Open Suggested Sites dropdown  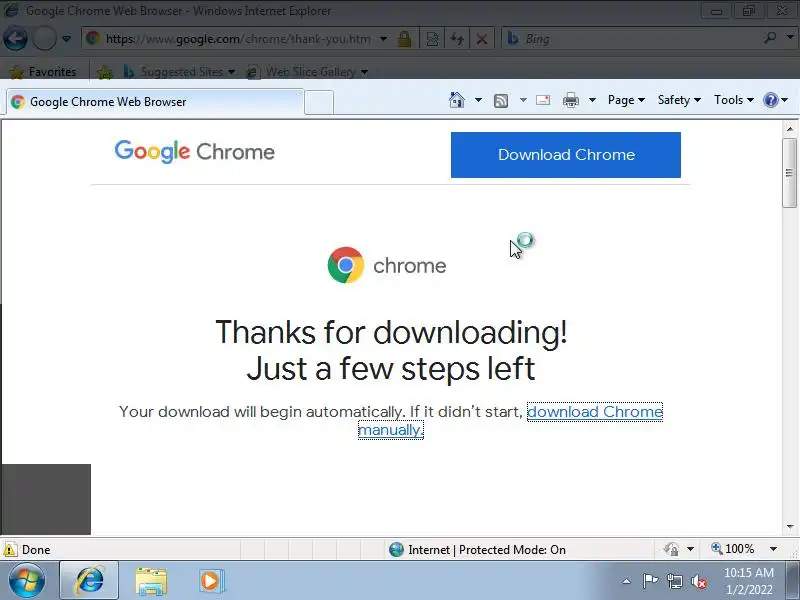tap(180, 72)
